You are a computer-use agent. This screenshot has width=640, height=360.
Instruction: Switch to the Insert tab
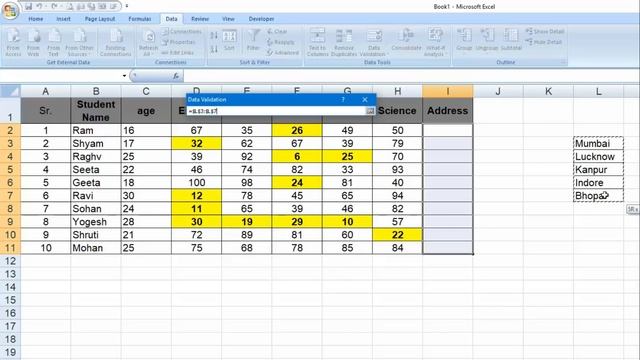(63, 19)
